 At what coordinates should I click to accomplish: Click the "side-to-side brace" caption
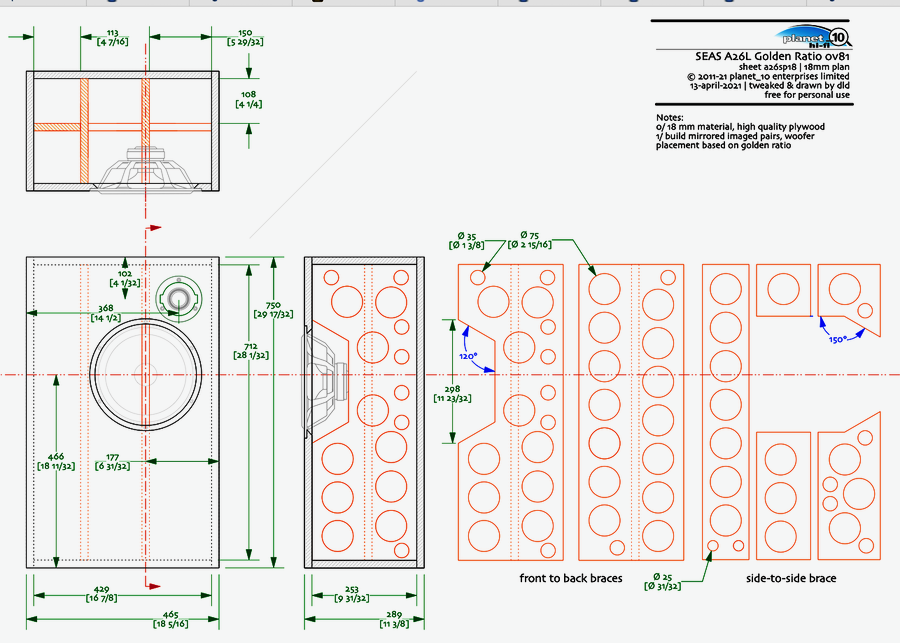pos(791,578)
